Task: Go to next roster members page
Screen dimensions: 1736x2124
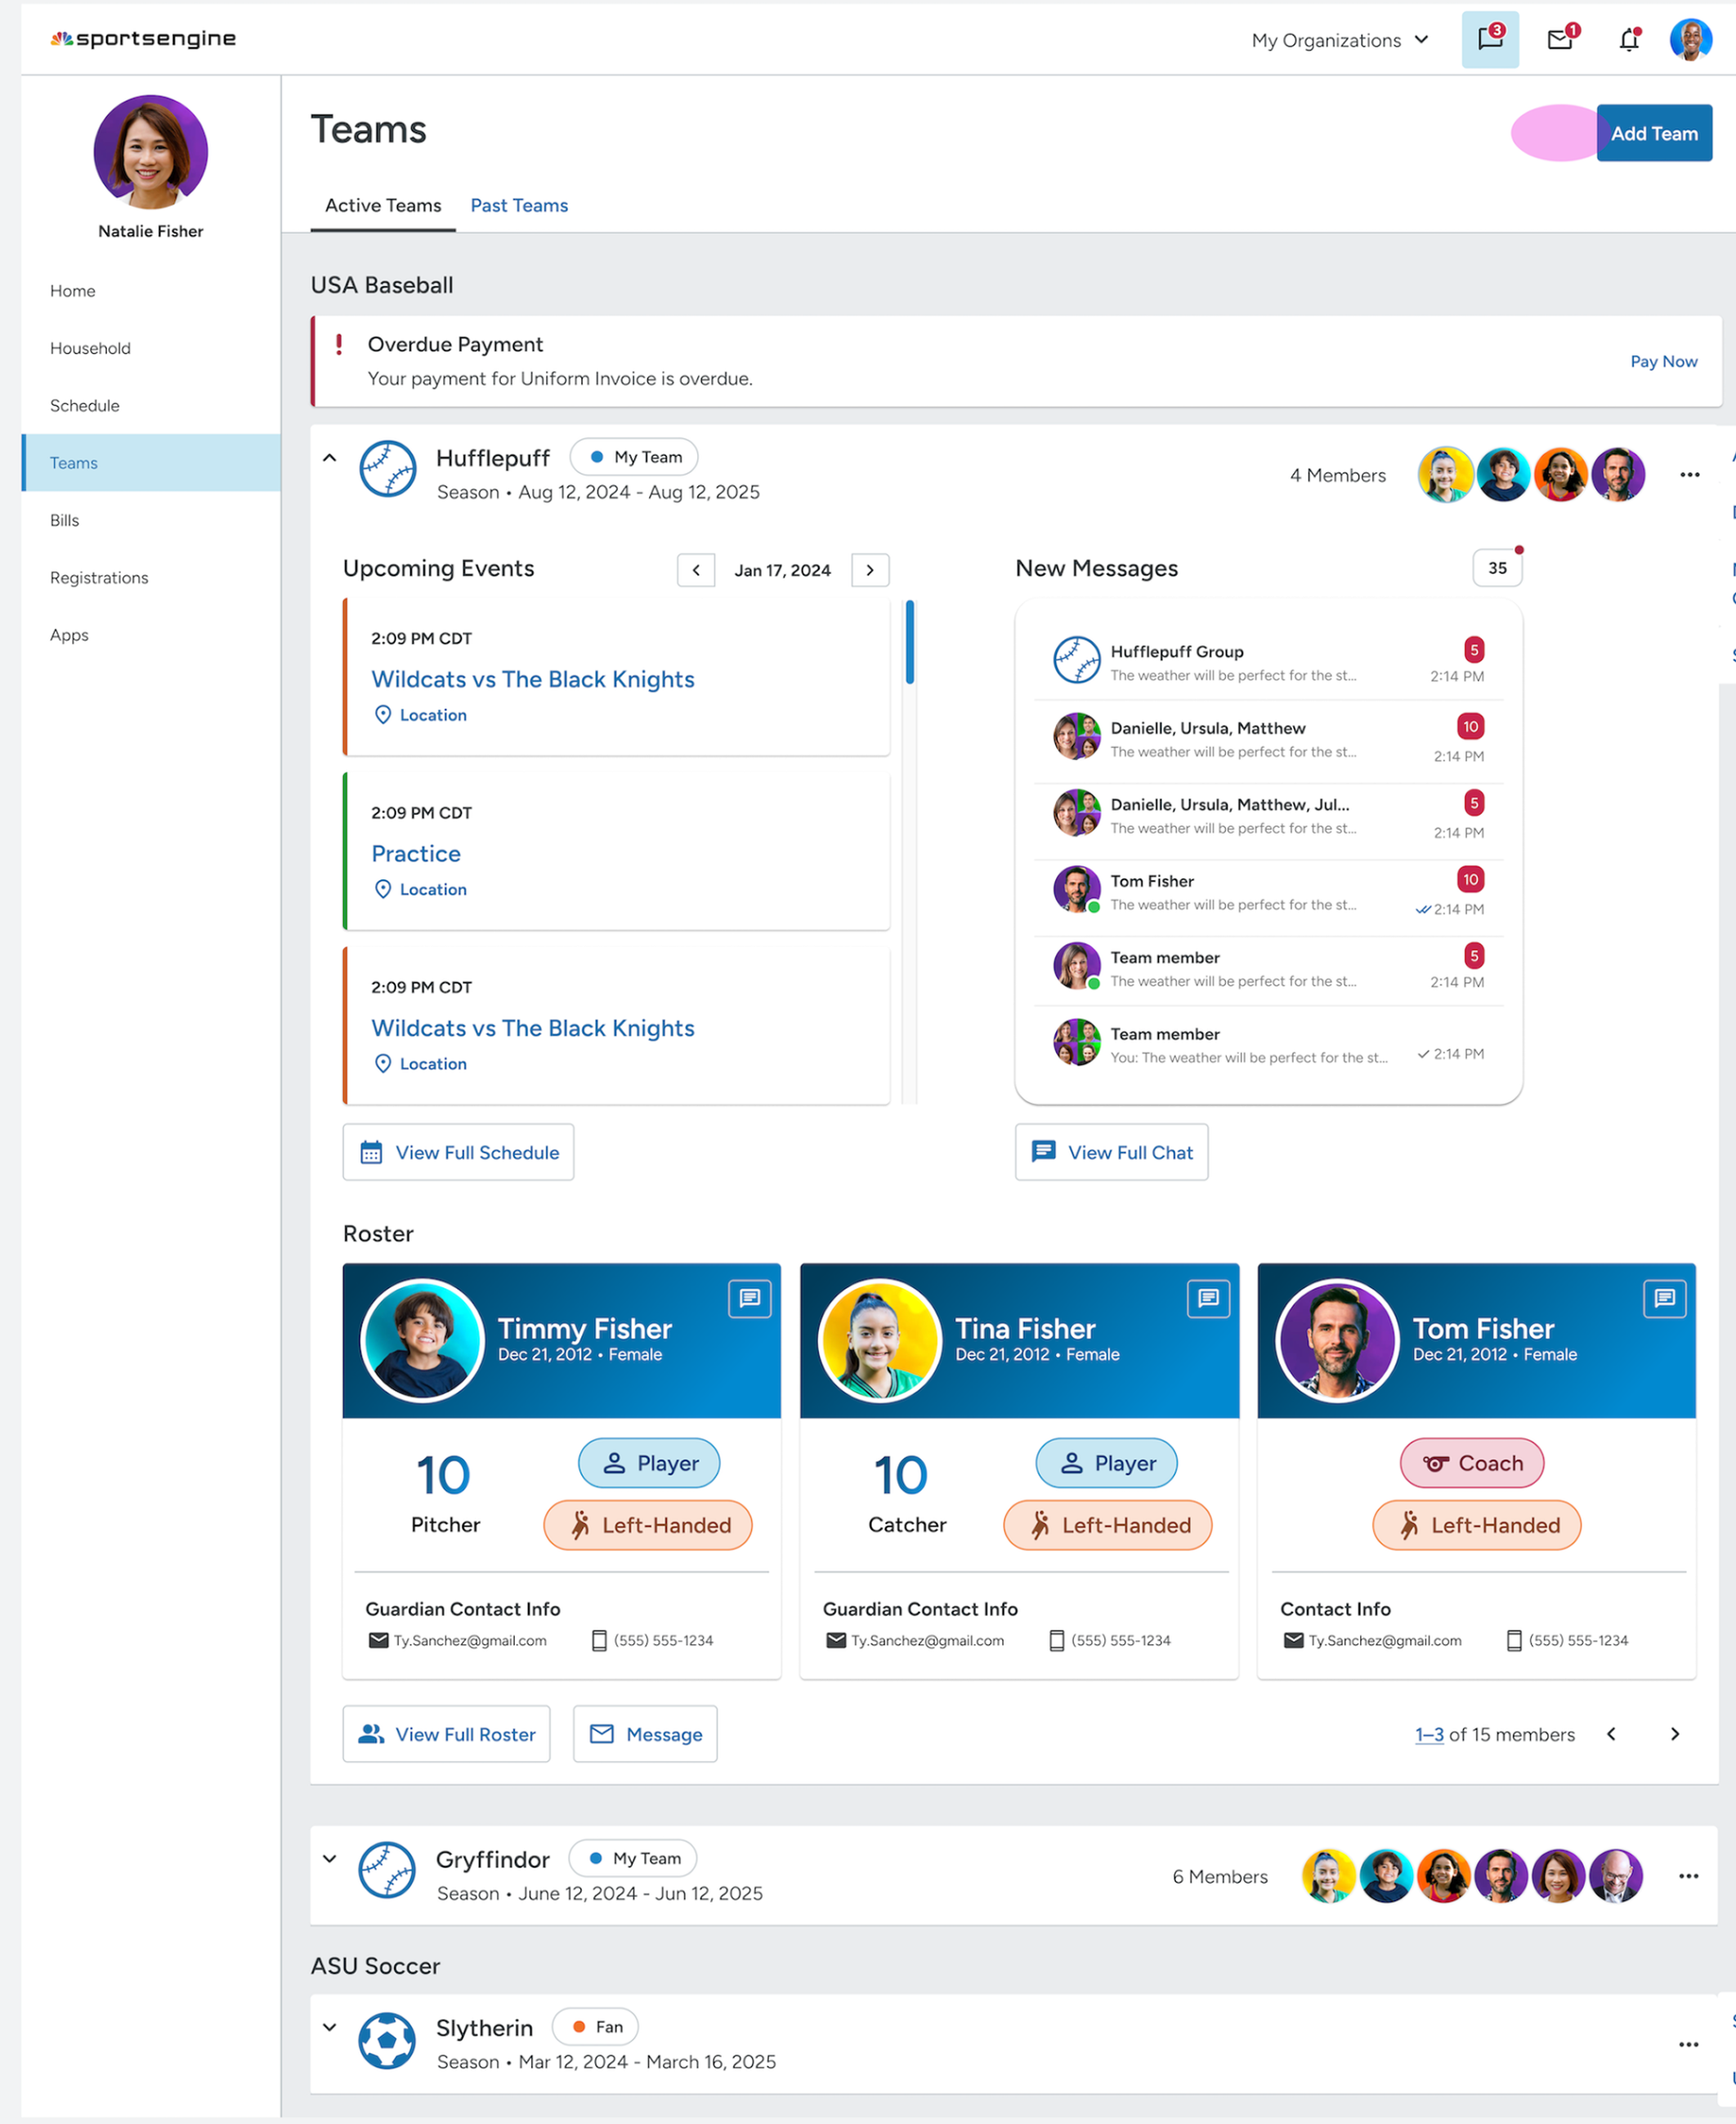Action: (x=1674, y=1734)
